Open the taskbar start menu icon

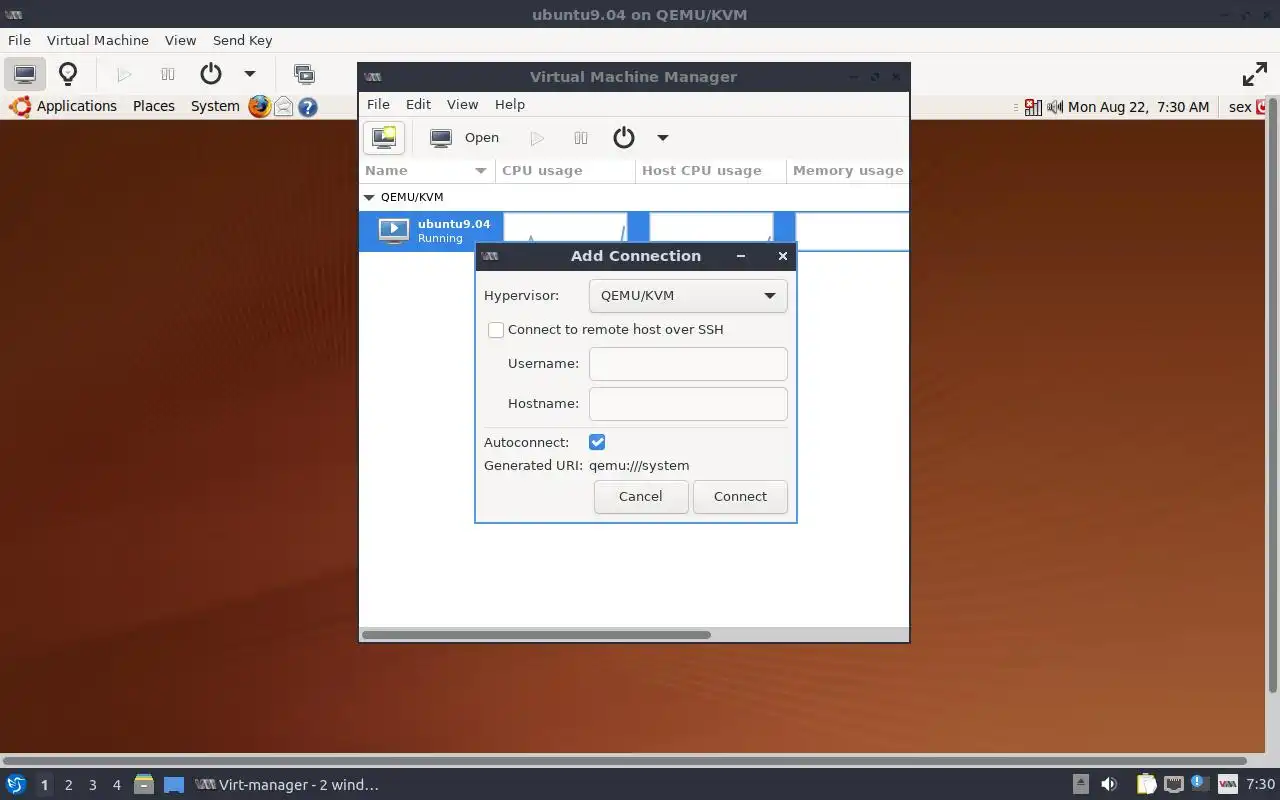[x=16, y=785]
